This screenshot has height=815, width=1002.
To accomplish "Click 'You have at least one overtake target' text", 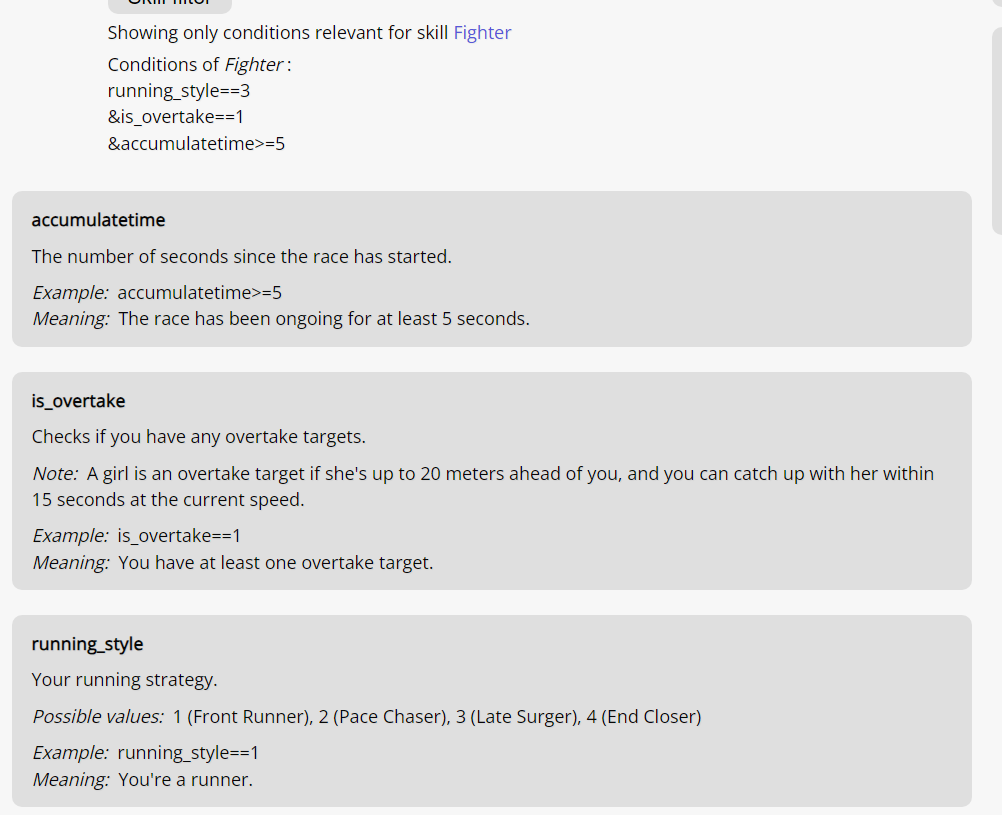I will [275, 563].
